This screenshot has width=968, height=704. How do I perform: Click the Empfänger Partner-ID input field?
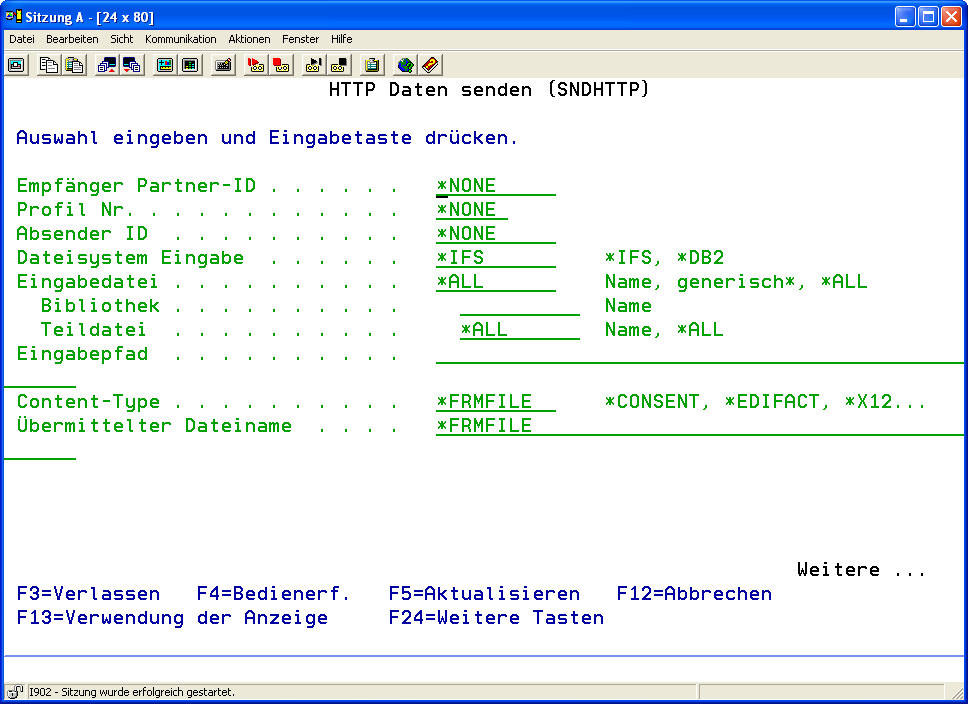(495, 186)
